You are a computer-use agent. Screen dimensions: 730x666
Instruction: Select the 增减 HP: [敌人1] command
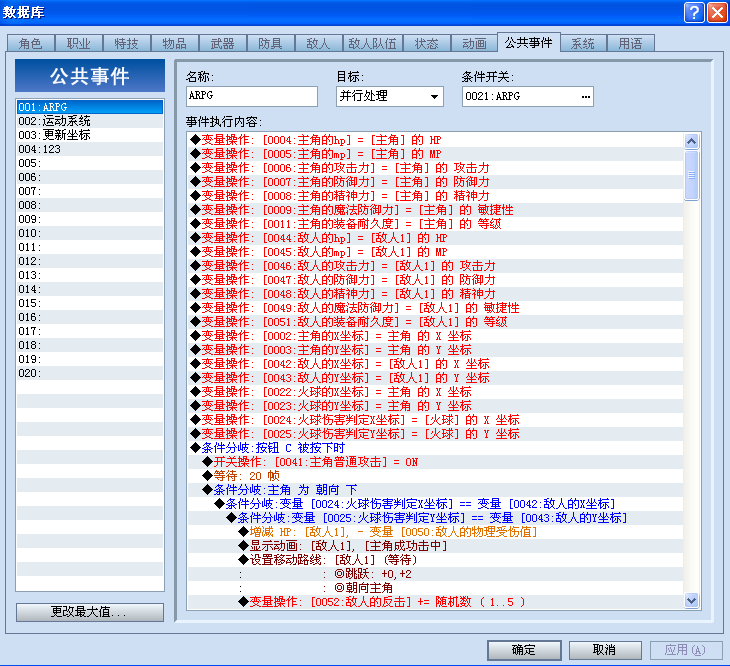point(435,531)
